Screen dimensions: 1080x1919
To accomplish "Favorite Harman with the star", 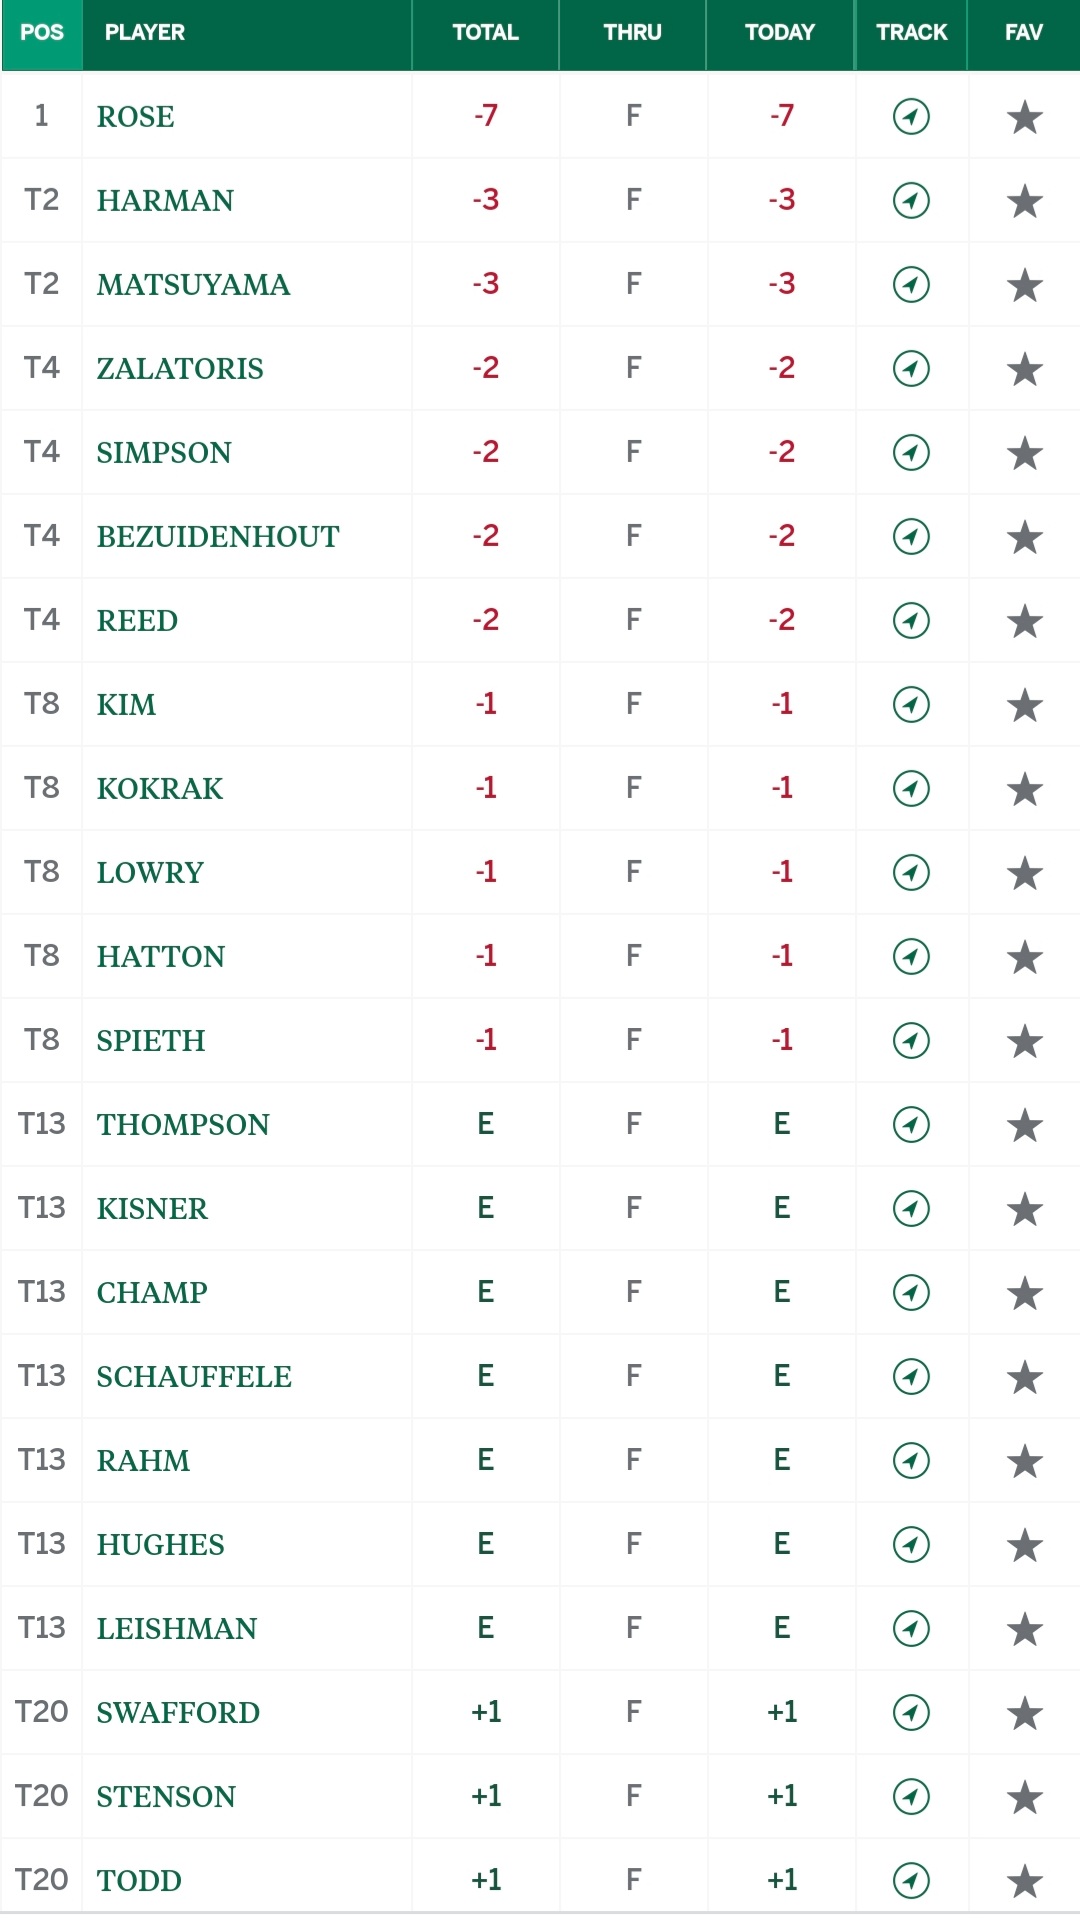I will (1025, 201).
